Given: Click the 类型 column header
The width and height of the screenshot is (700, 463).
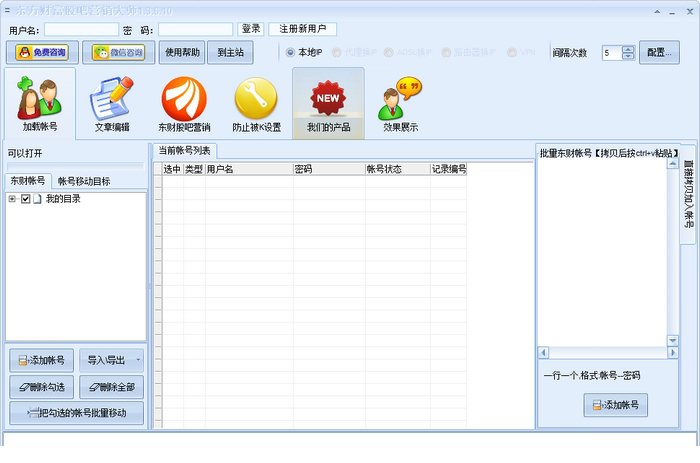Looking at the screenshot, I should pos(194,169).
